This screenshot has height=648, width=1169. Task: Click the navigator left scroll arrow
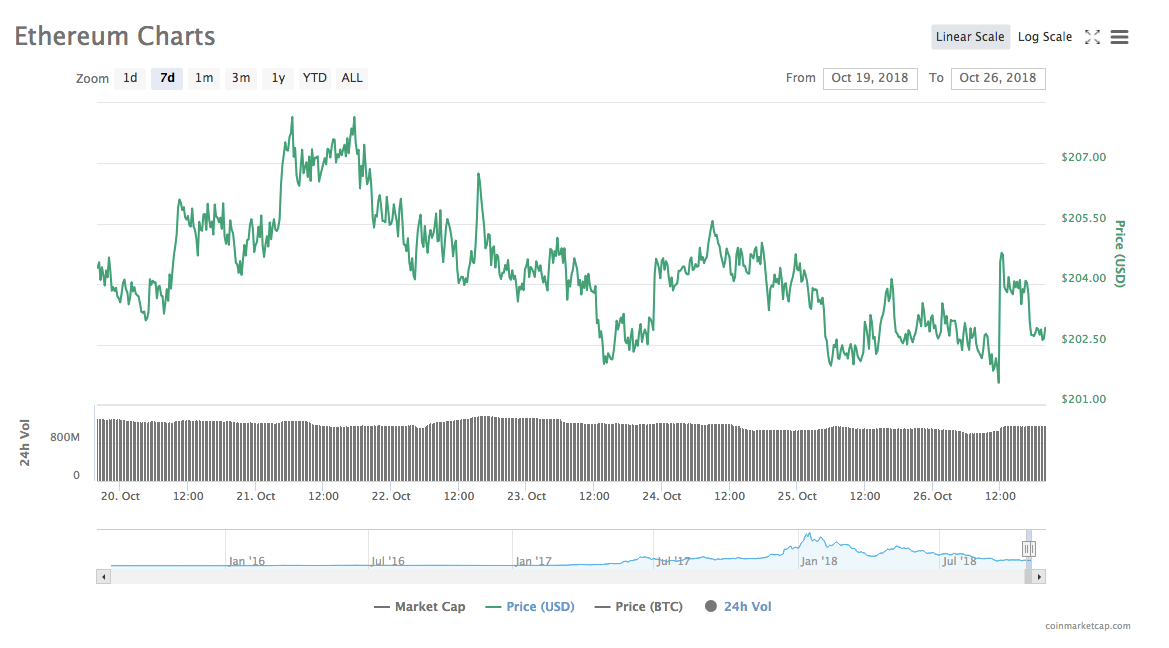pos(104,576)
